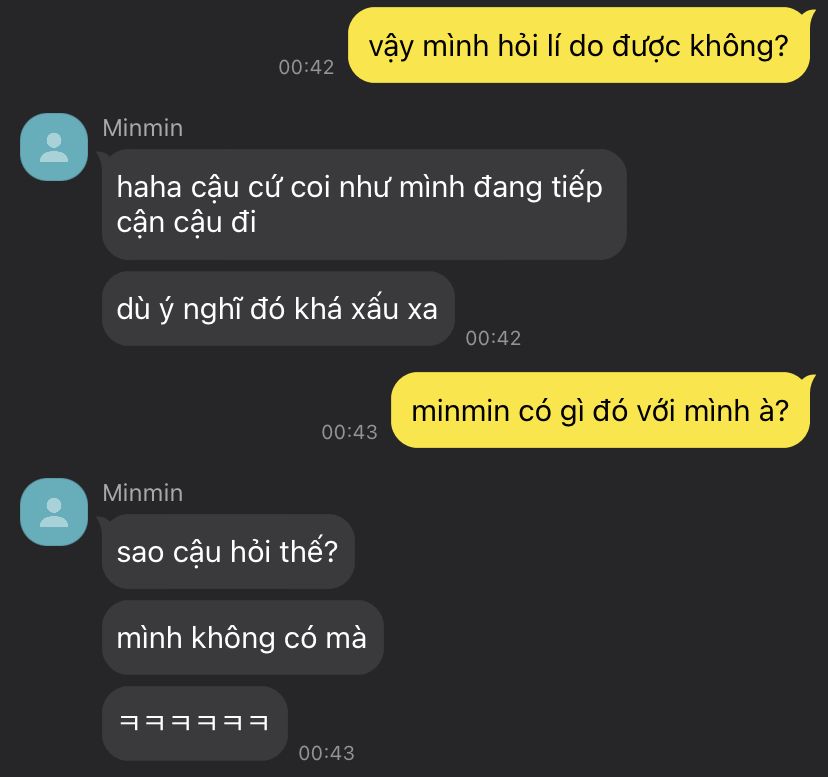Screen dimensions: 828x777
Task: Tap the Minmin name above 'haha cậu' message
Action: tap(143, 128)
